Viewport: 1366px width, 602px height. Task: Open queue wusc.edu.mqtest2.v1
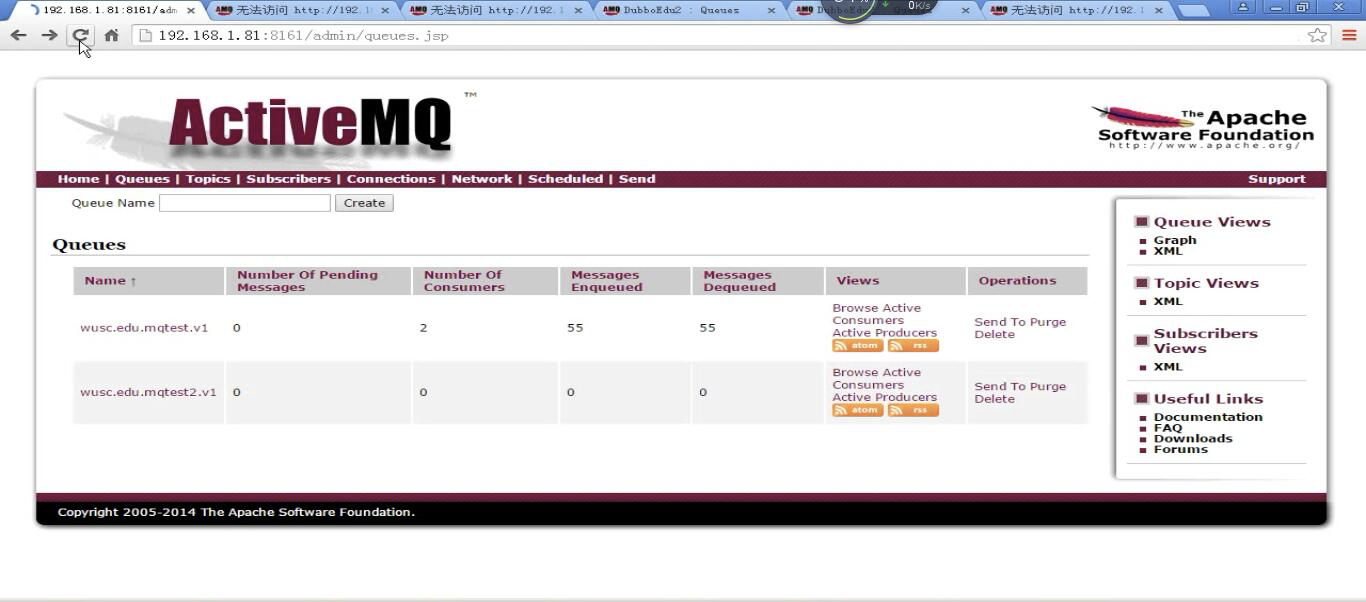(x=148, y=392)
